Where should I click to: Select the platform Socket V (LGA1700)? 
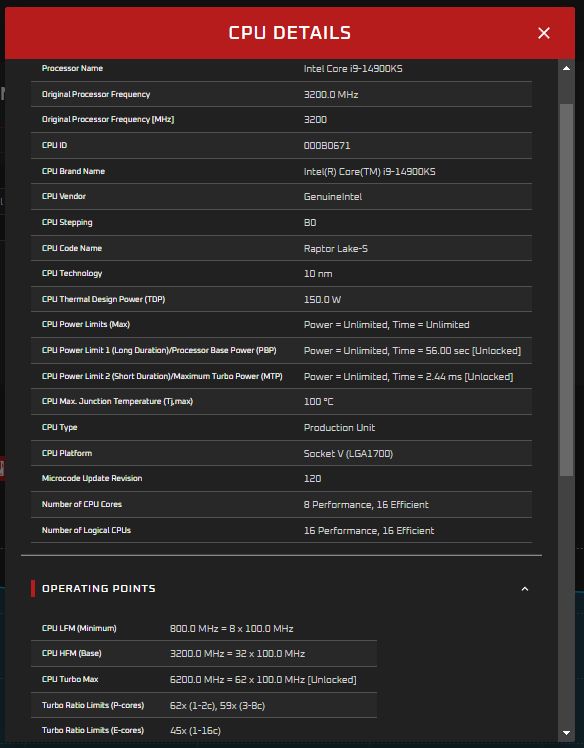tap(348, 454)
